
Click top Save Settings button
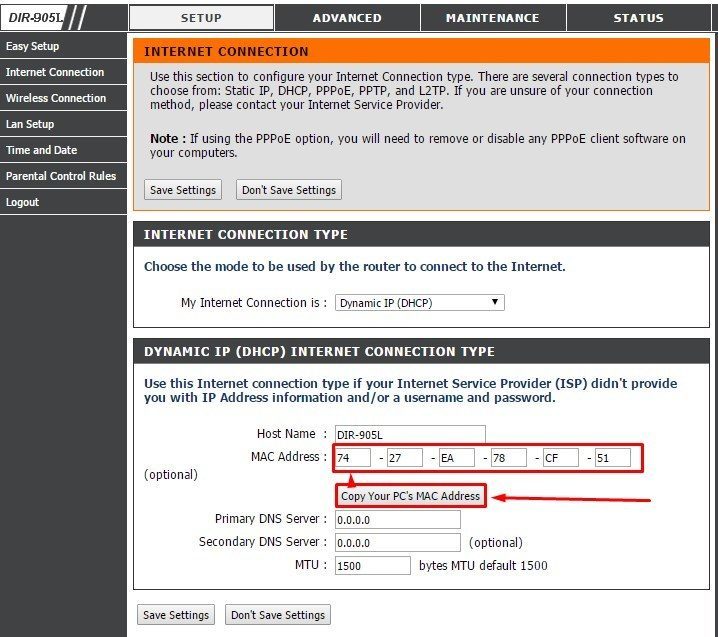pos(183,190)
